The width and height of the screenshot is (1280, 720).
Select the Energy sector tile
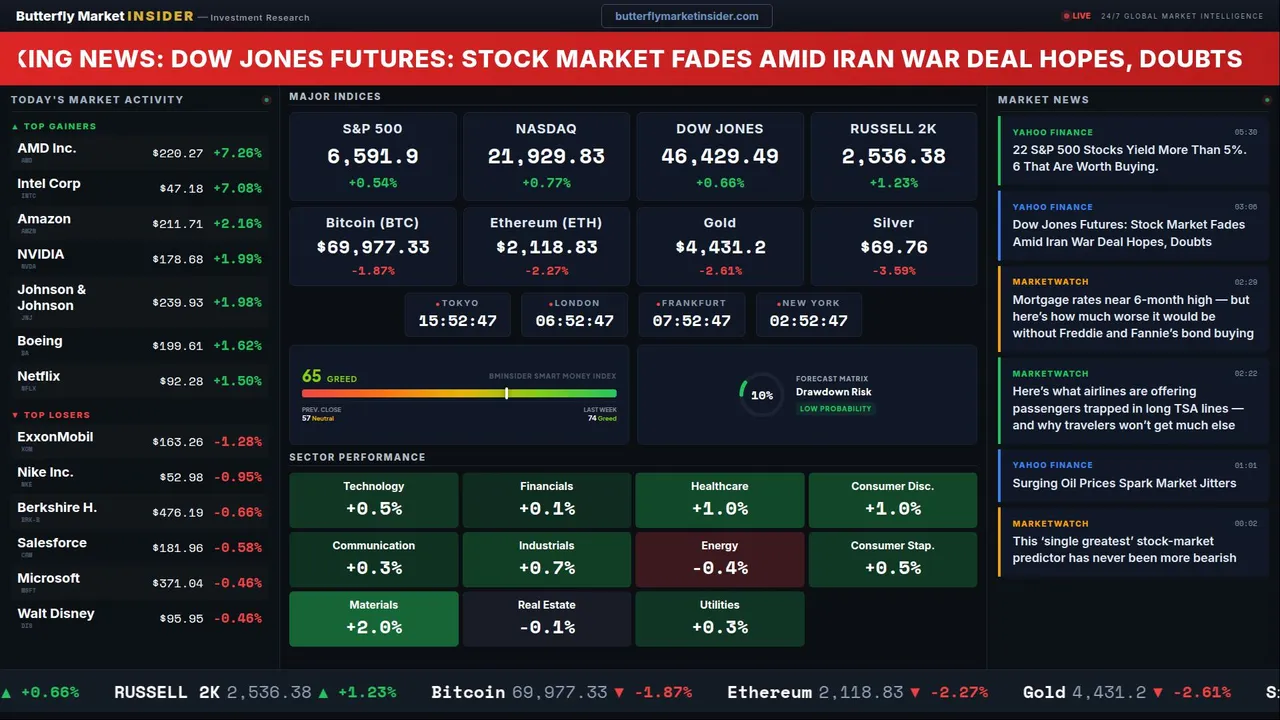click(720, 559)
